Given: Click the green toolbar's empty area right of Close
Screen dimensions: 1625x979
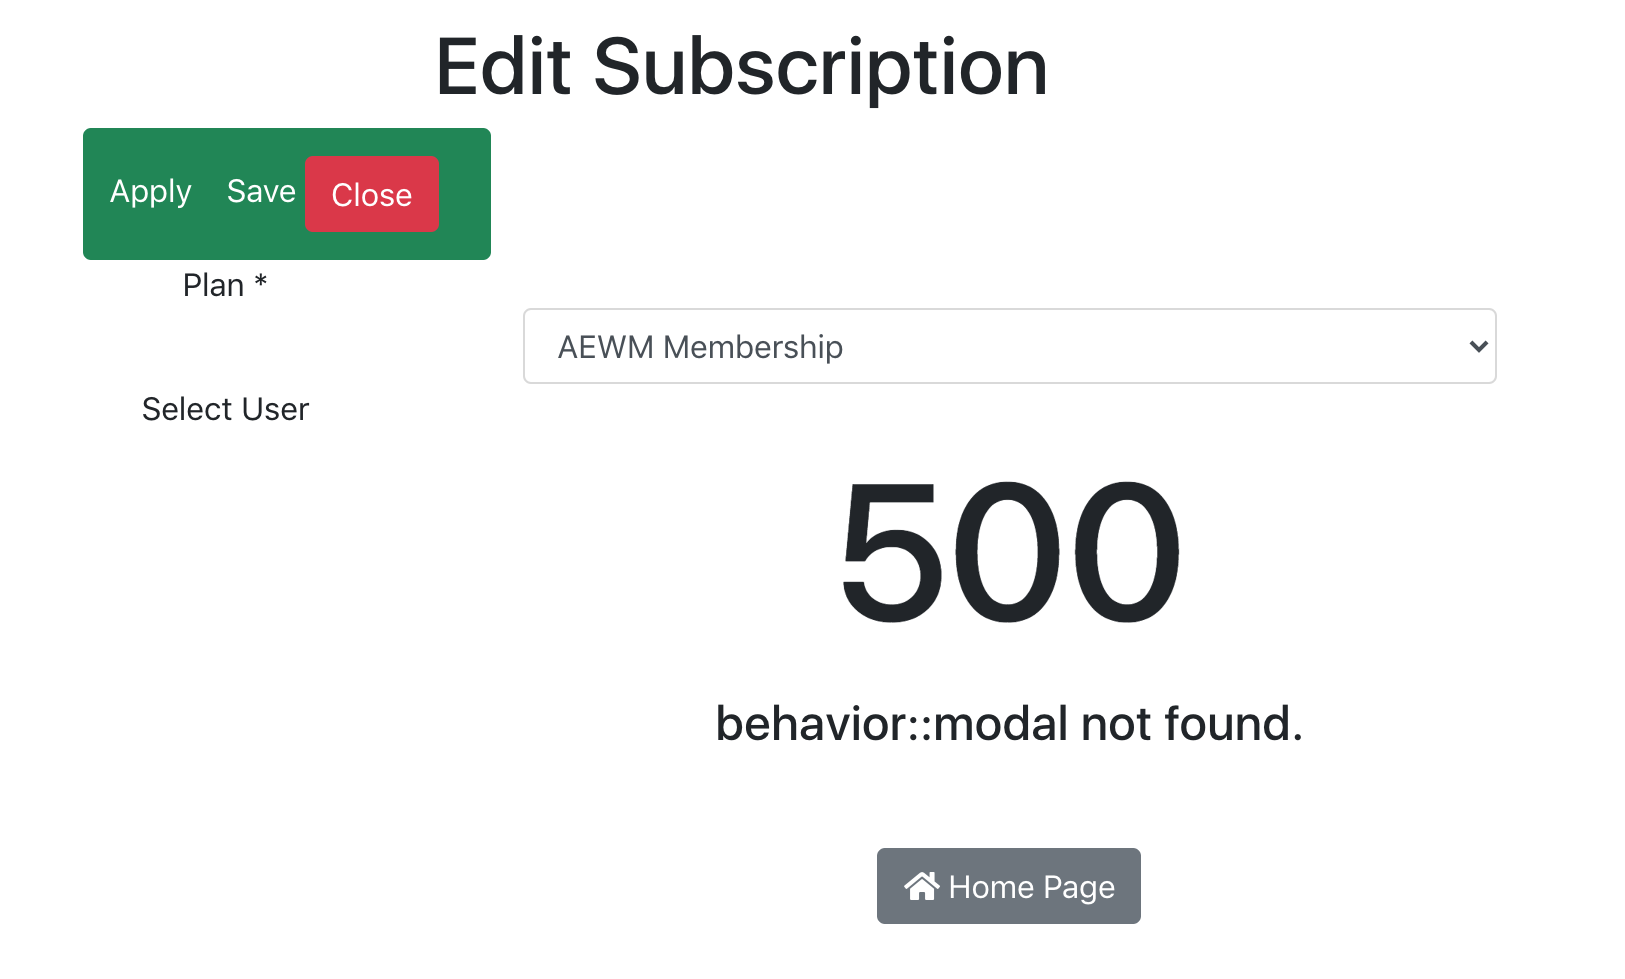Looking at the screenshot, I should 464,194.
